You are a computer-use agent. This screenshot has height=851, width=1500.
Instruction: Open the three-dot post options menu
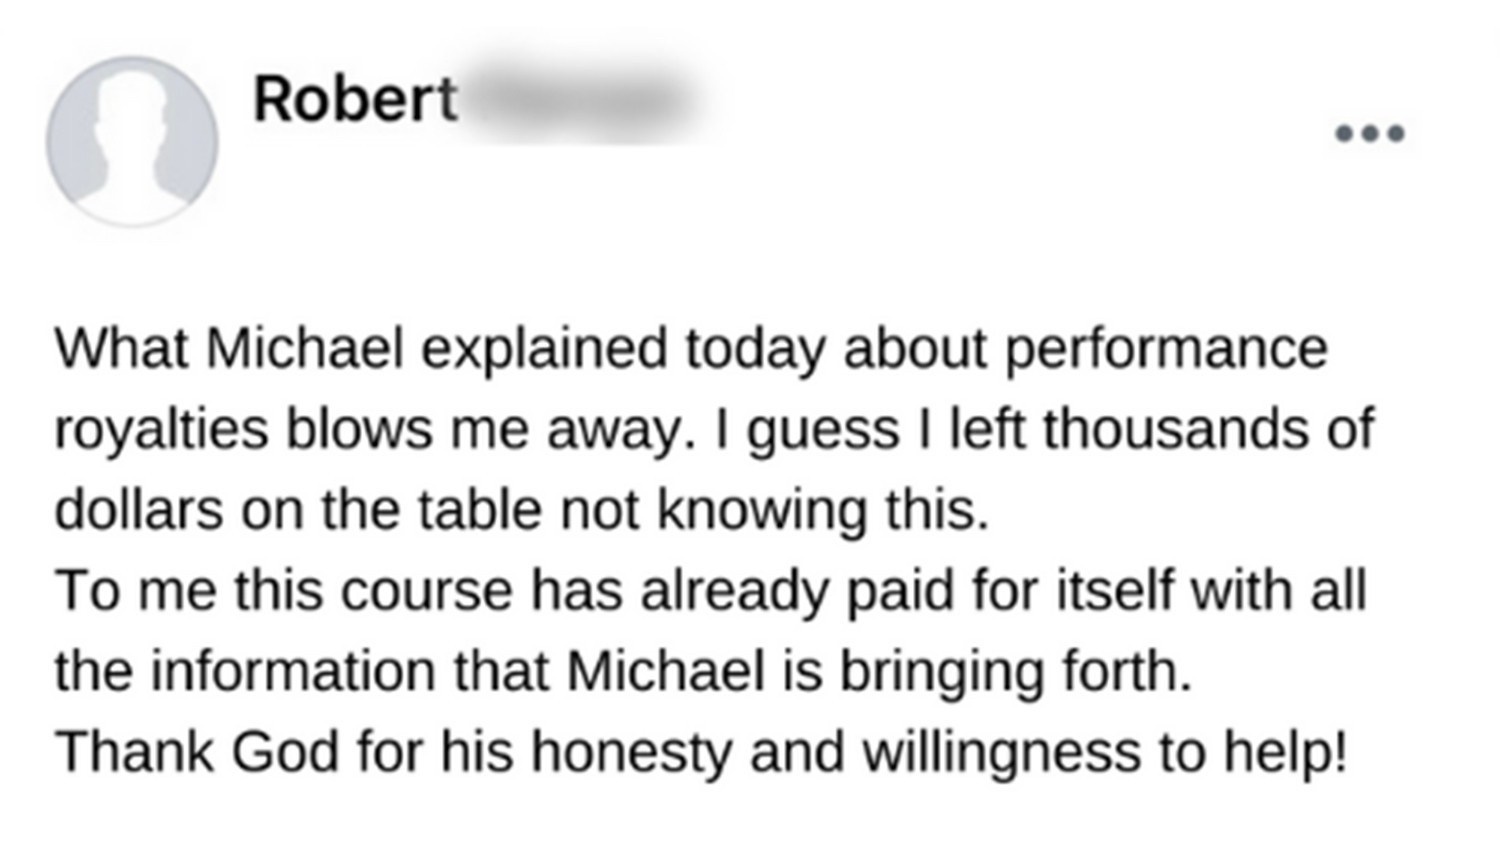point(1370,133)
